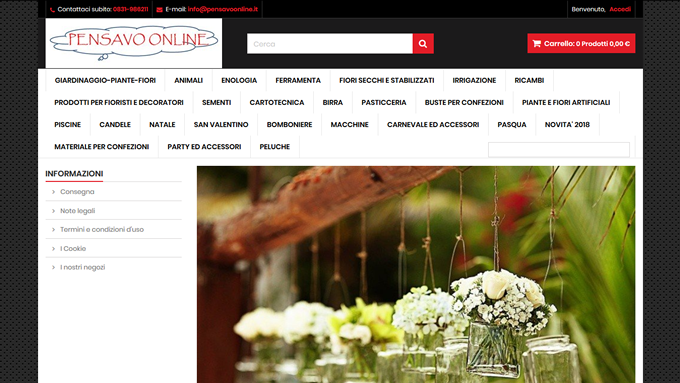The width and height of the screenshot is (680, 383).
Task: Click the empty field beside the category menu
Action: (x=559, y=150)
